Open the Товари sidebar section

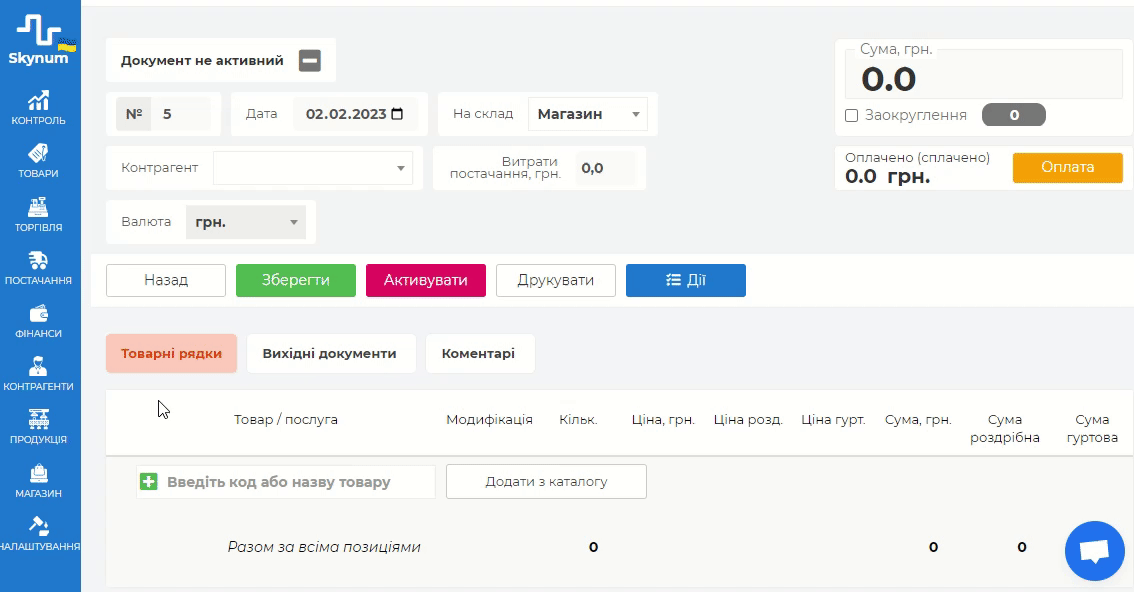point(39,161)
